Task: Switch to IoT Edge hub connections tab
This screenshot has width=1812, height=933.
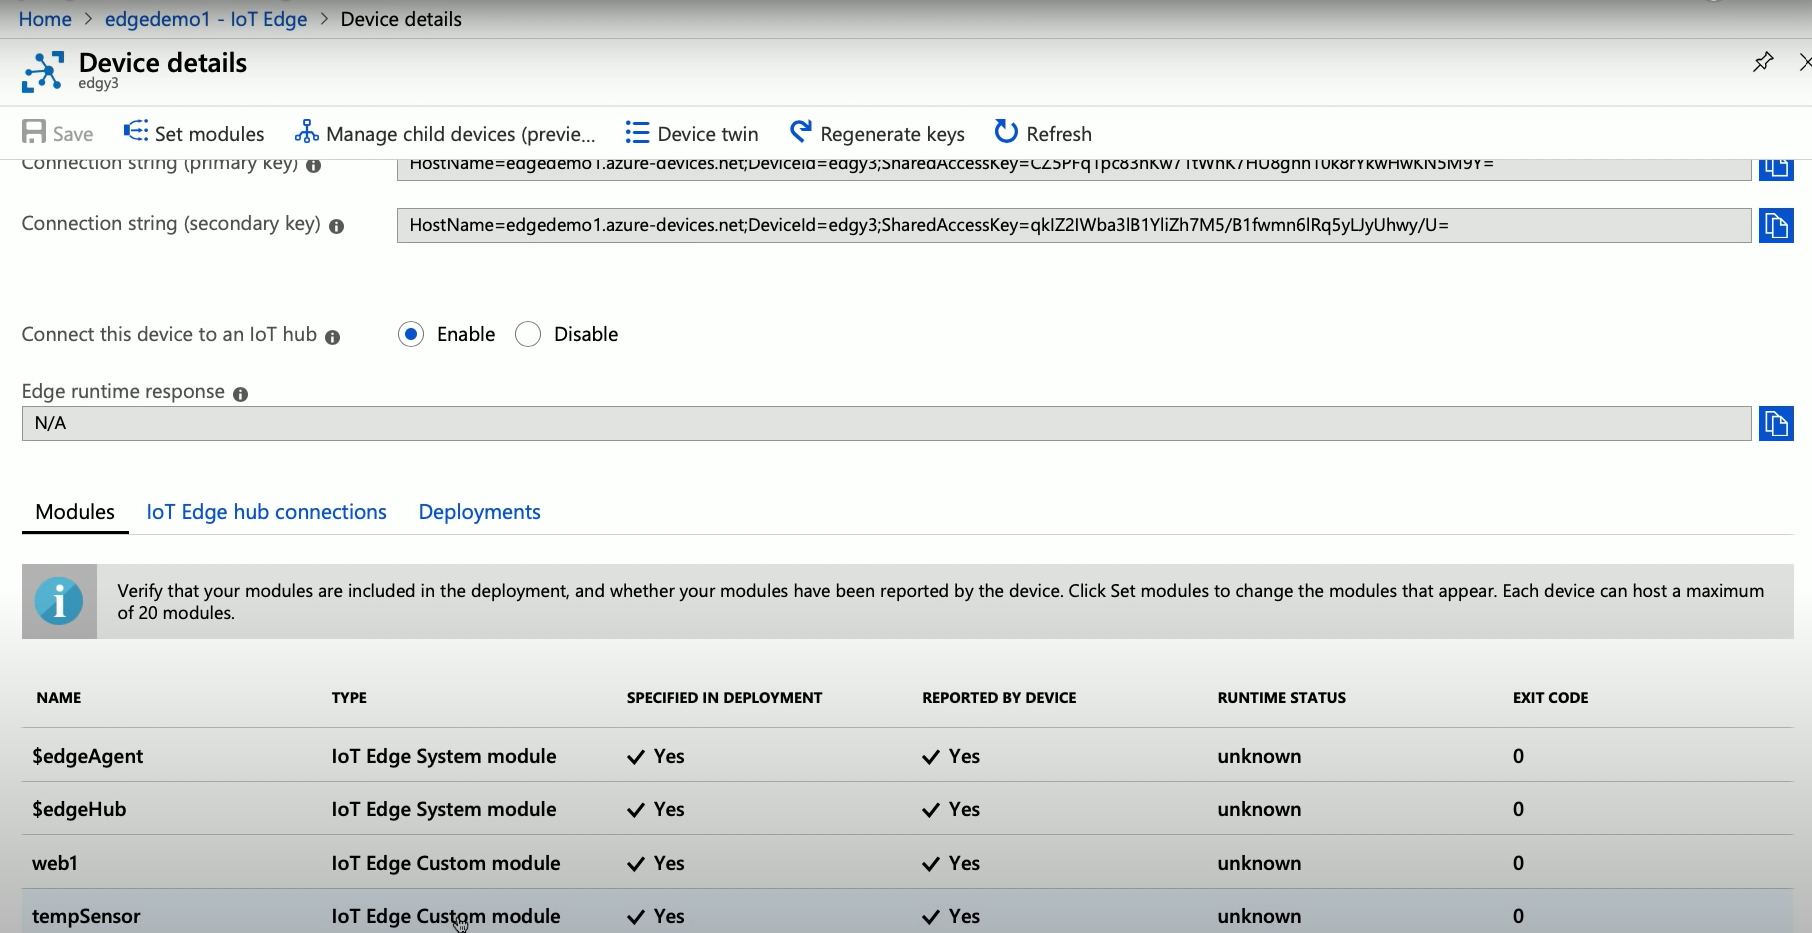Action: tap(266, 512)
